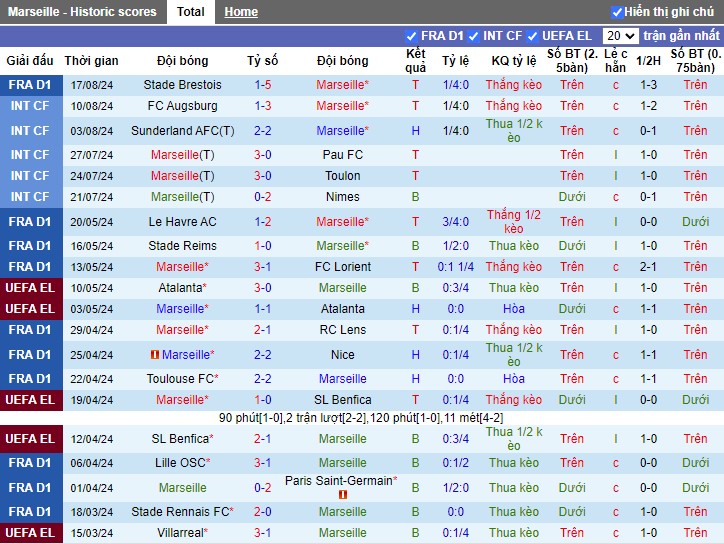Click FRA D1 league cell for 17/08/24
Screen dimensions: 724x544
31,85
